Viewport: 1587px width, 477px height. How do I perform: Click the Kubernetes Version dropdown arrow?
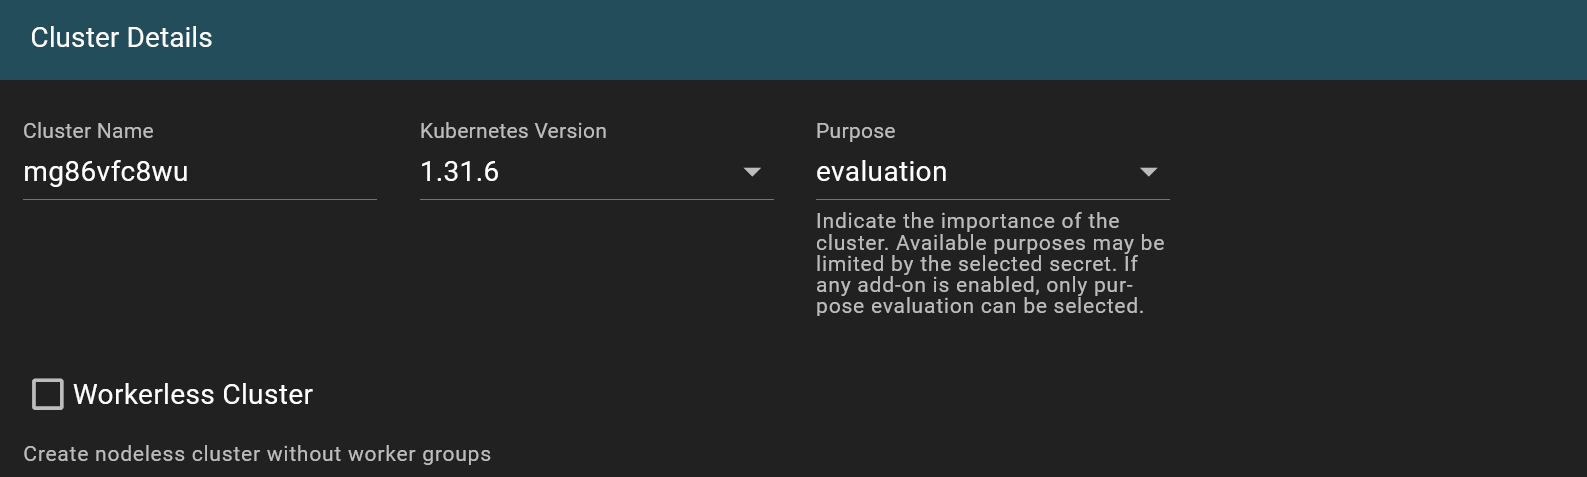(752, 172)
